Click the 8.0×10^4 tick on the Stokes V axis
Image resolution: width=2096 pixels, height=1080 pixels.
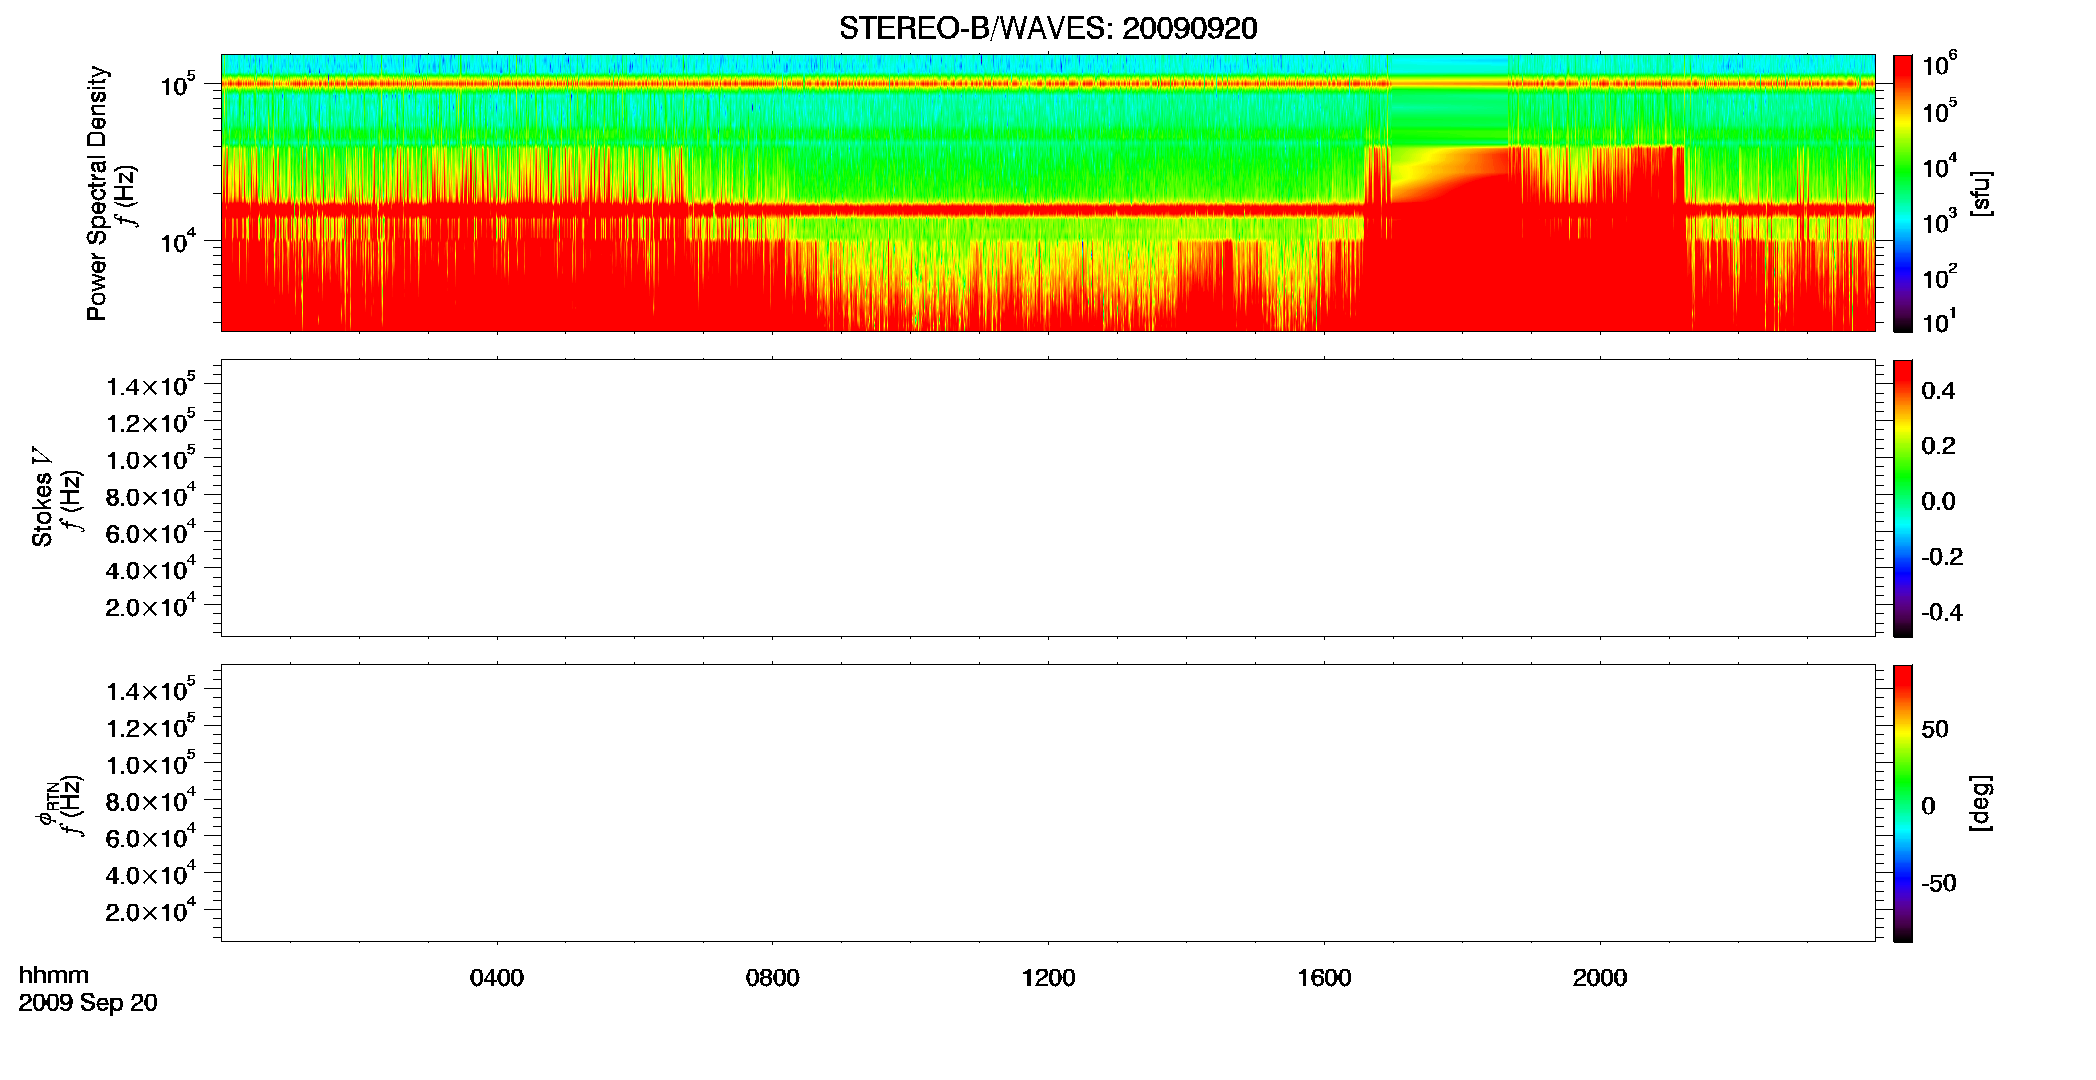click(151, 496)
